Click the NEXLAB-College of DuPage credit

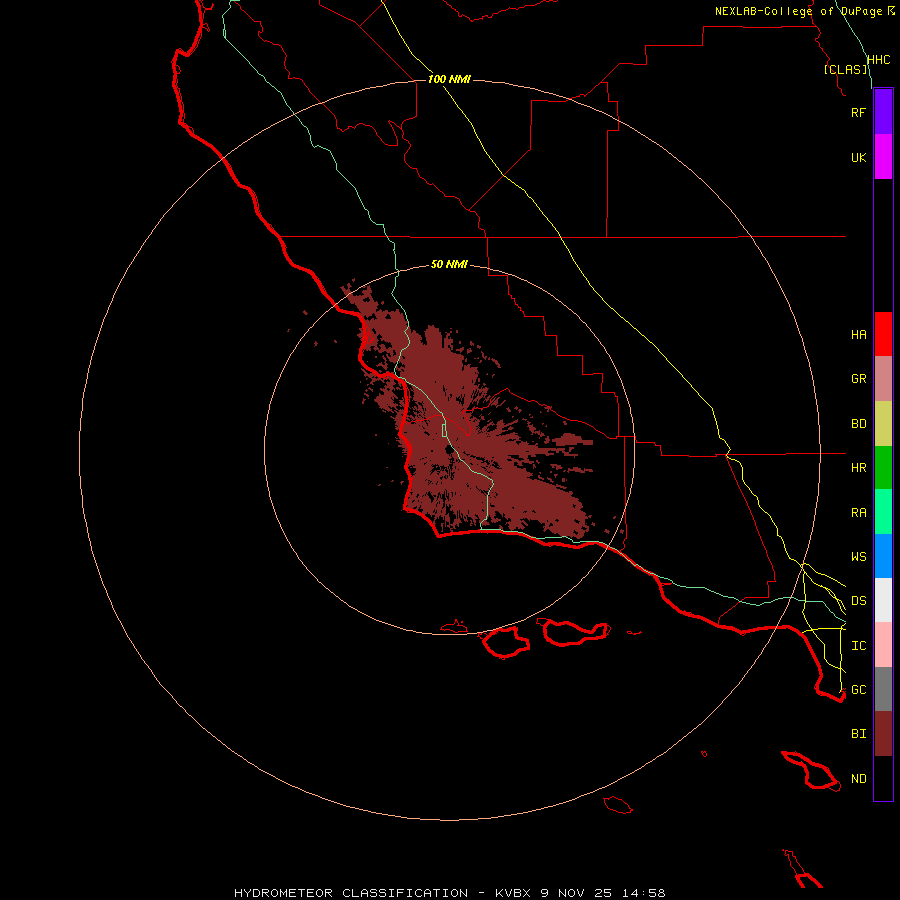(x=804, y=11)
